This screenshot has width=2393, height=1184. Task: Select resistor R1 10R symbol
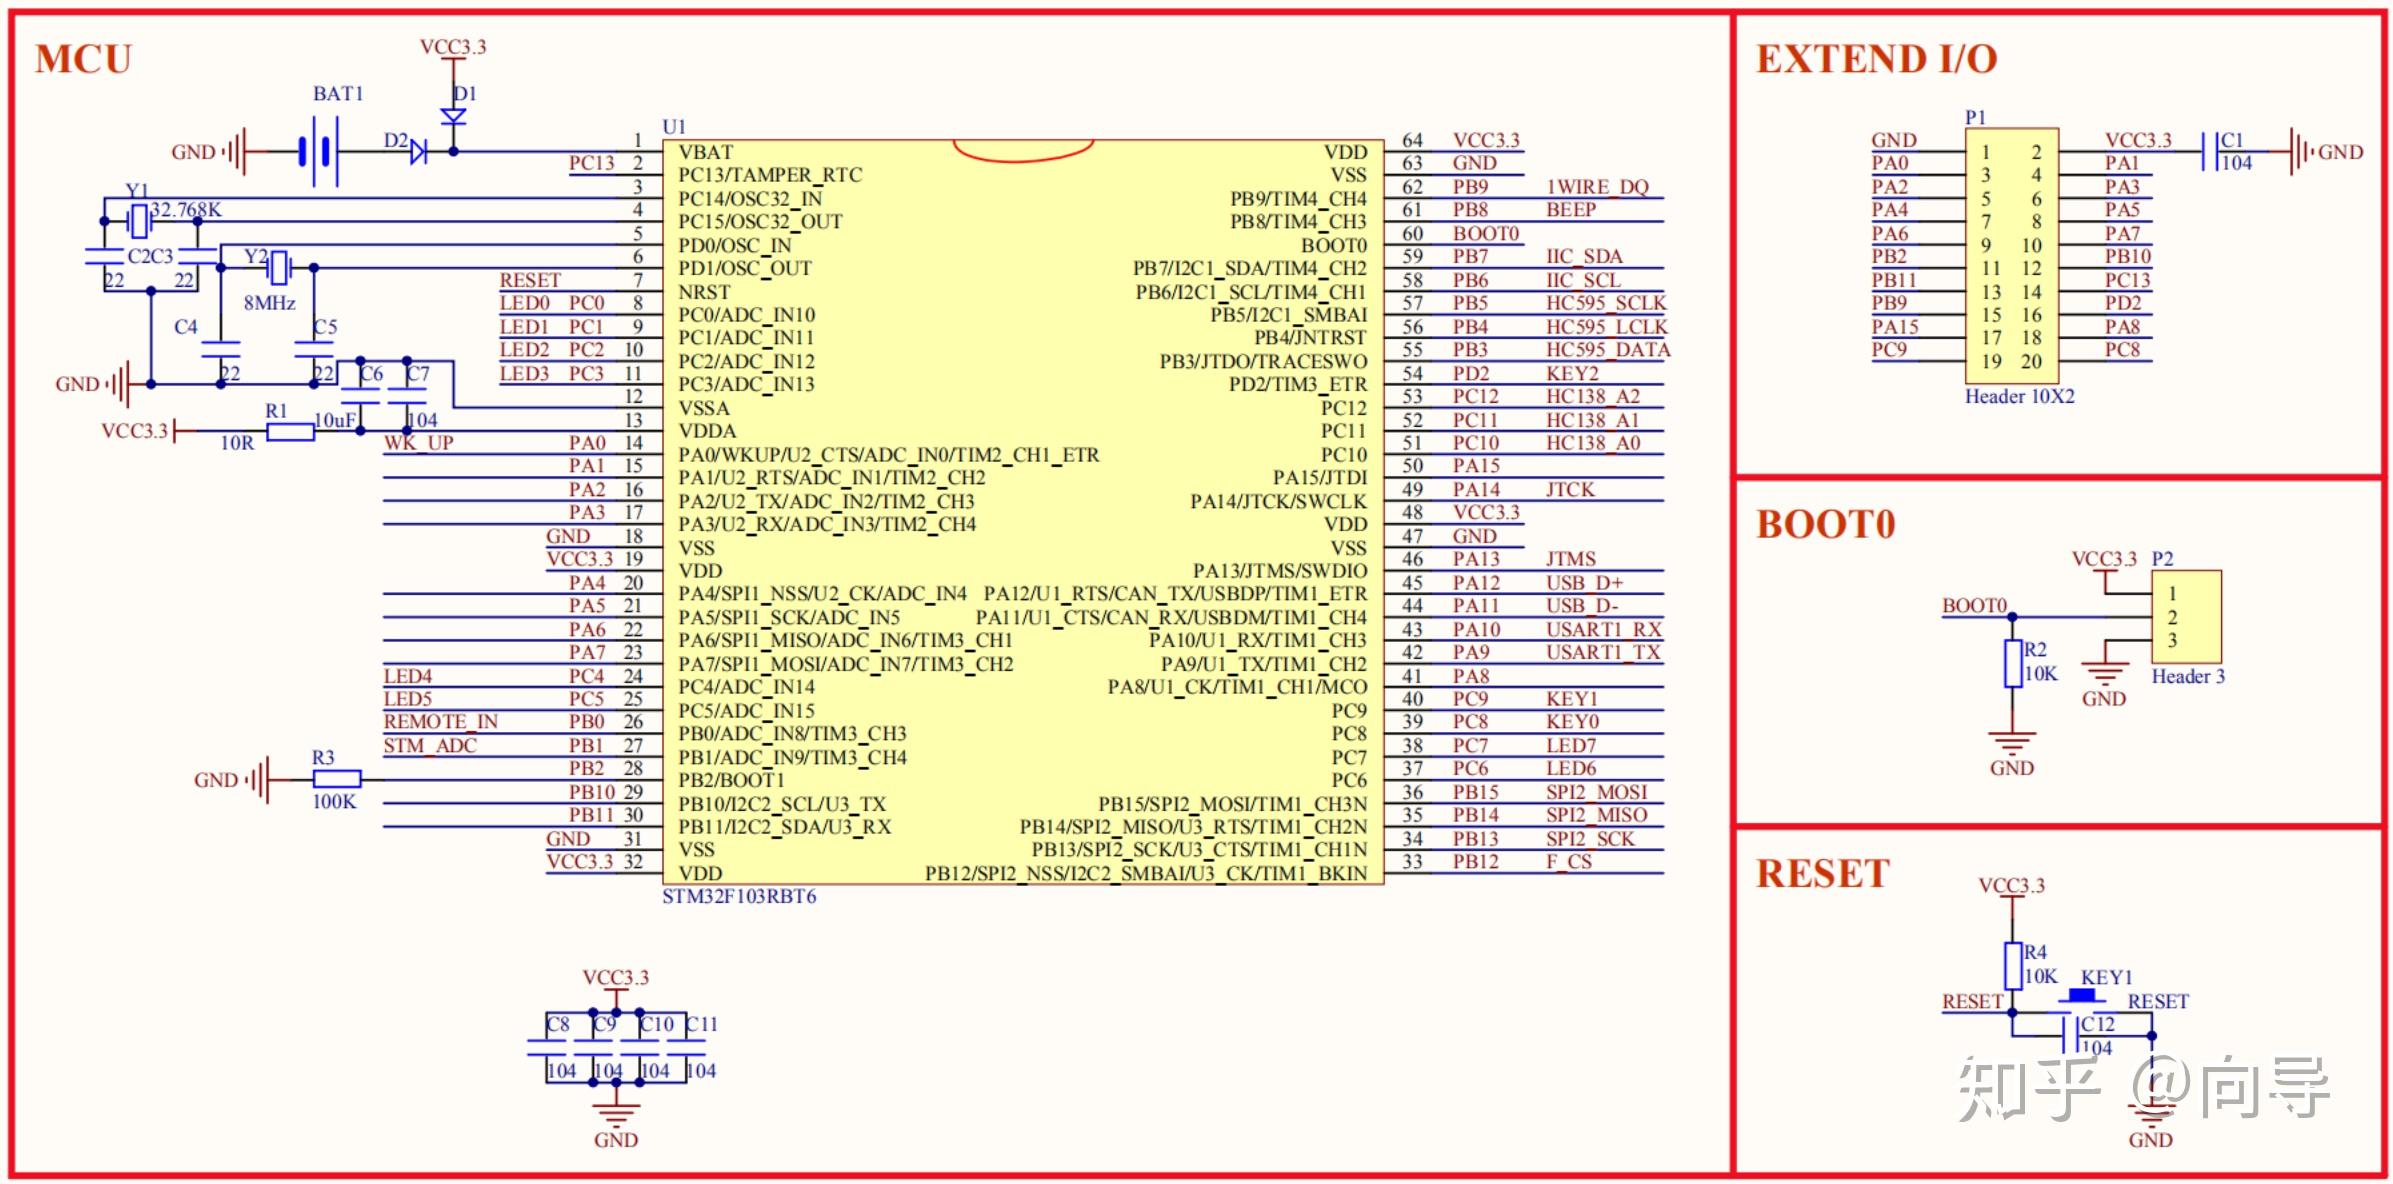pyautogui.click(x=291, y=432)
